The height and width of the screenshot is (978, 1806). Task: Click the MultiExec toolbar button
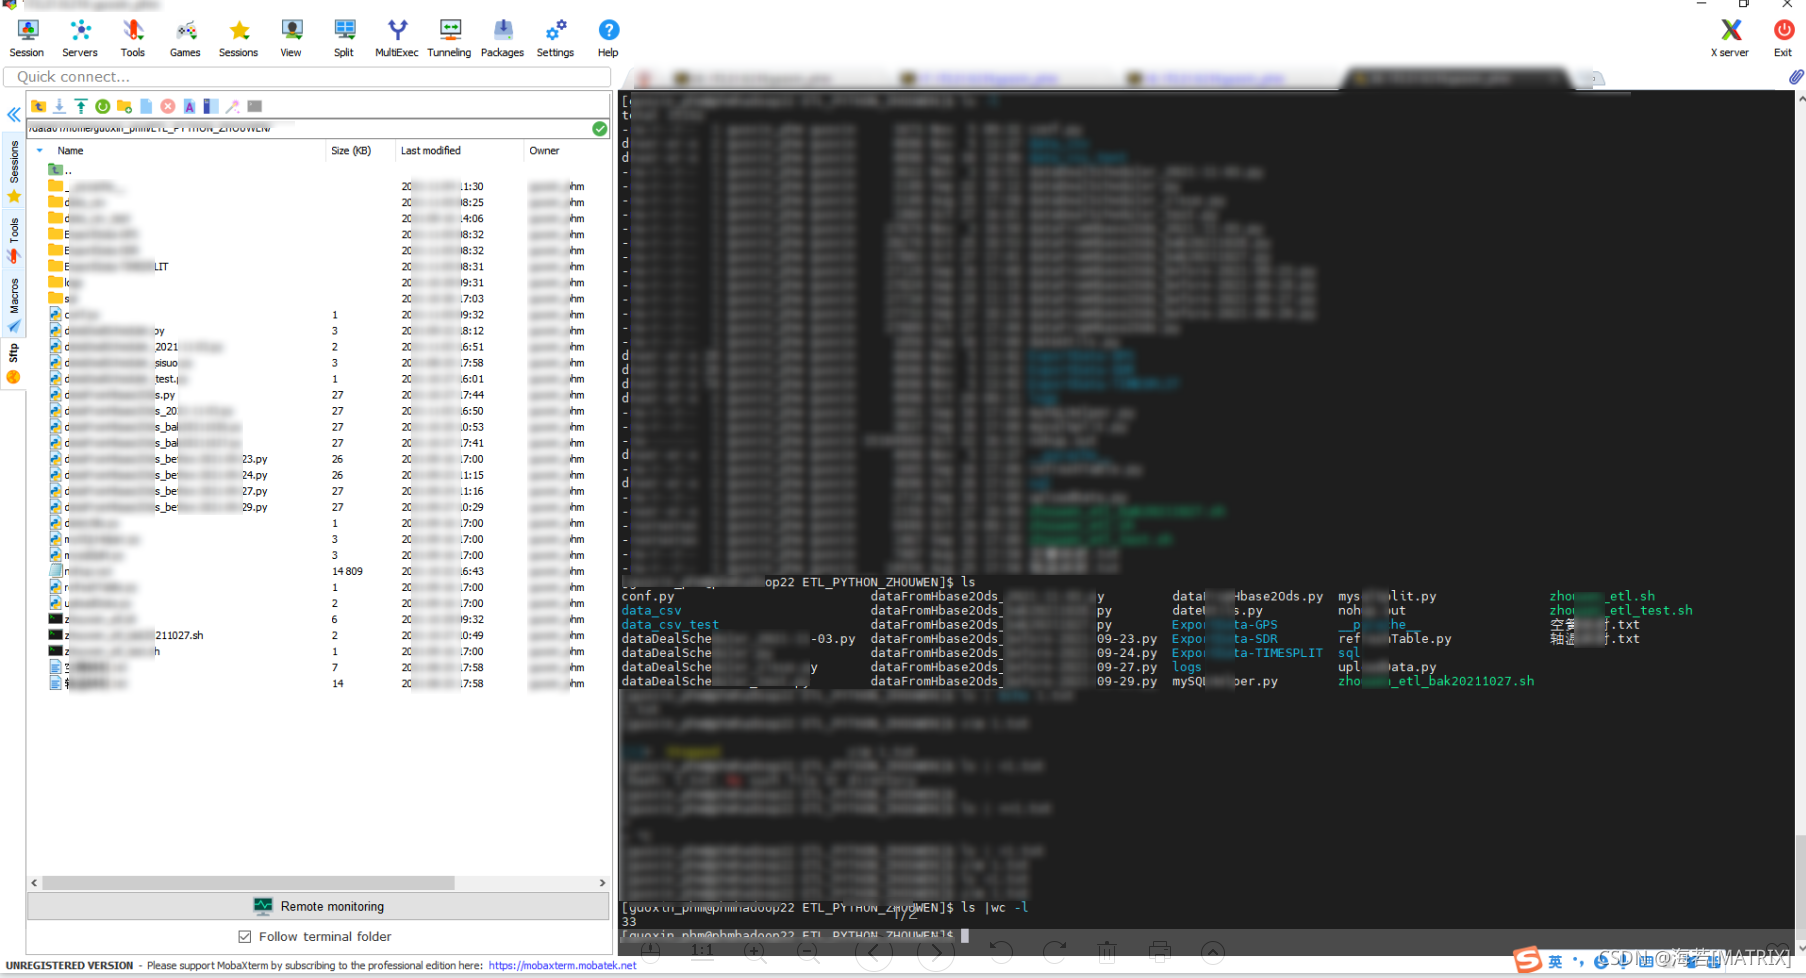point(397,39)
